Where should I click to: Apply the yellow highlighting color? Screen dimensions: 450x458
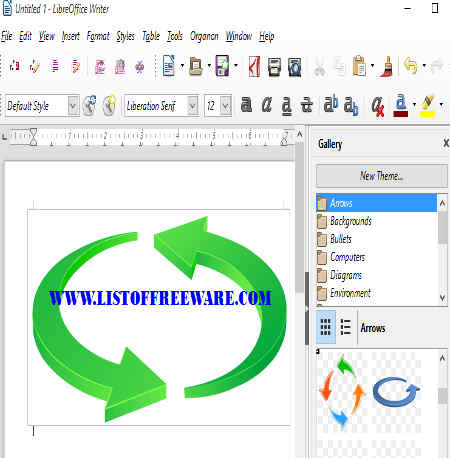[x=428, y=106]
